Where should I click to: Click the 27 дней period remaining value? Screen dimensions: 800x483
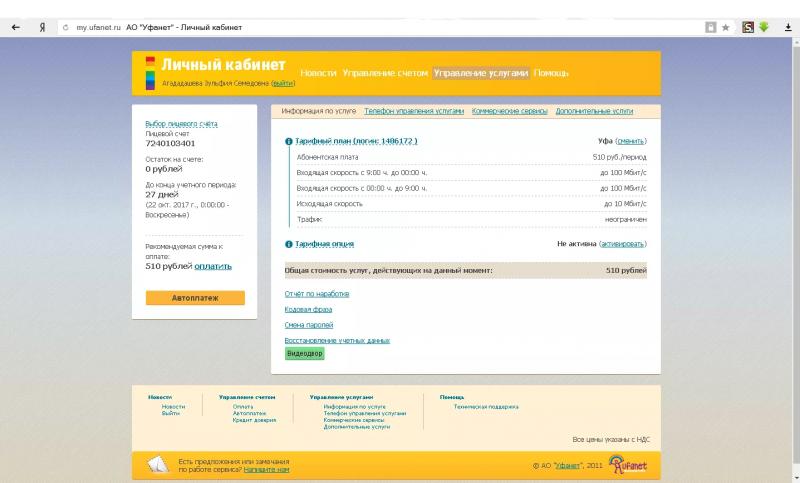[162, 195]
